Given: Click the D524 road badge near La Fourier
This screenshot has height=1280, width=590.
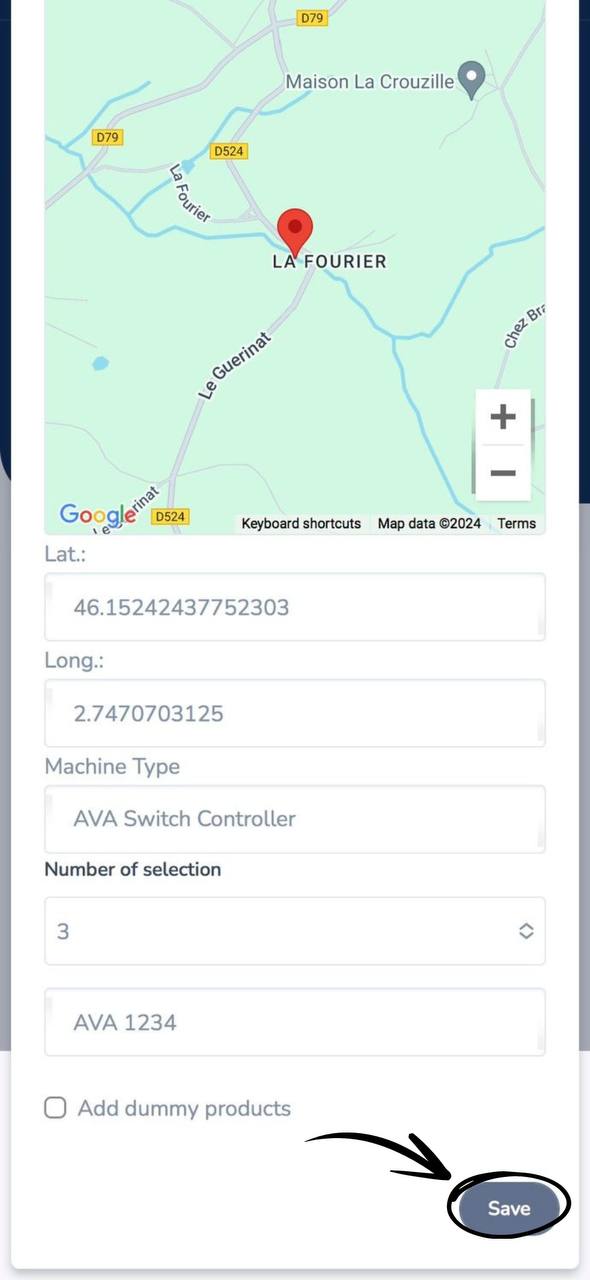Looking at the screenshot, I should click(x=229, y=151).
